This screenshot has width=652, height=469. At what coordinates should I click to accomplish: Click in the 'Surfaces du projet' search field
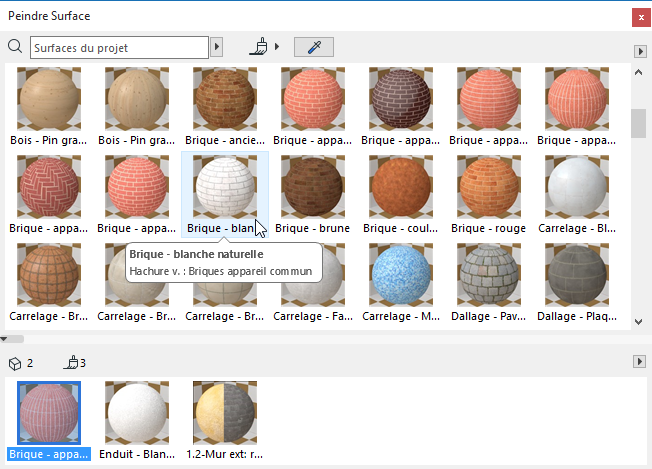tap(118, 47)
